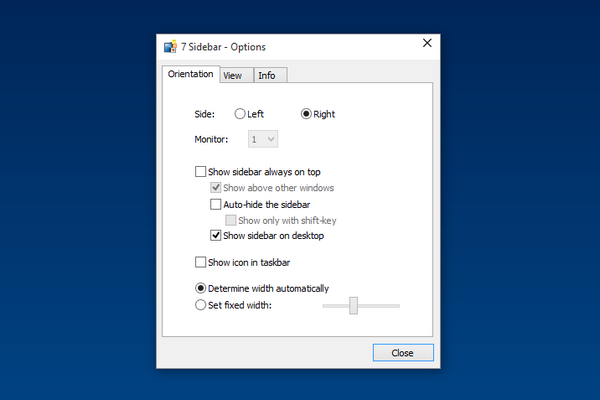Select the Set fixed width option
The width and height of the screenshot is (600, 400).
[x=201, y=305]
